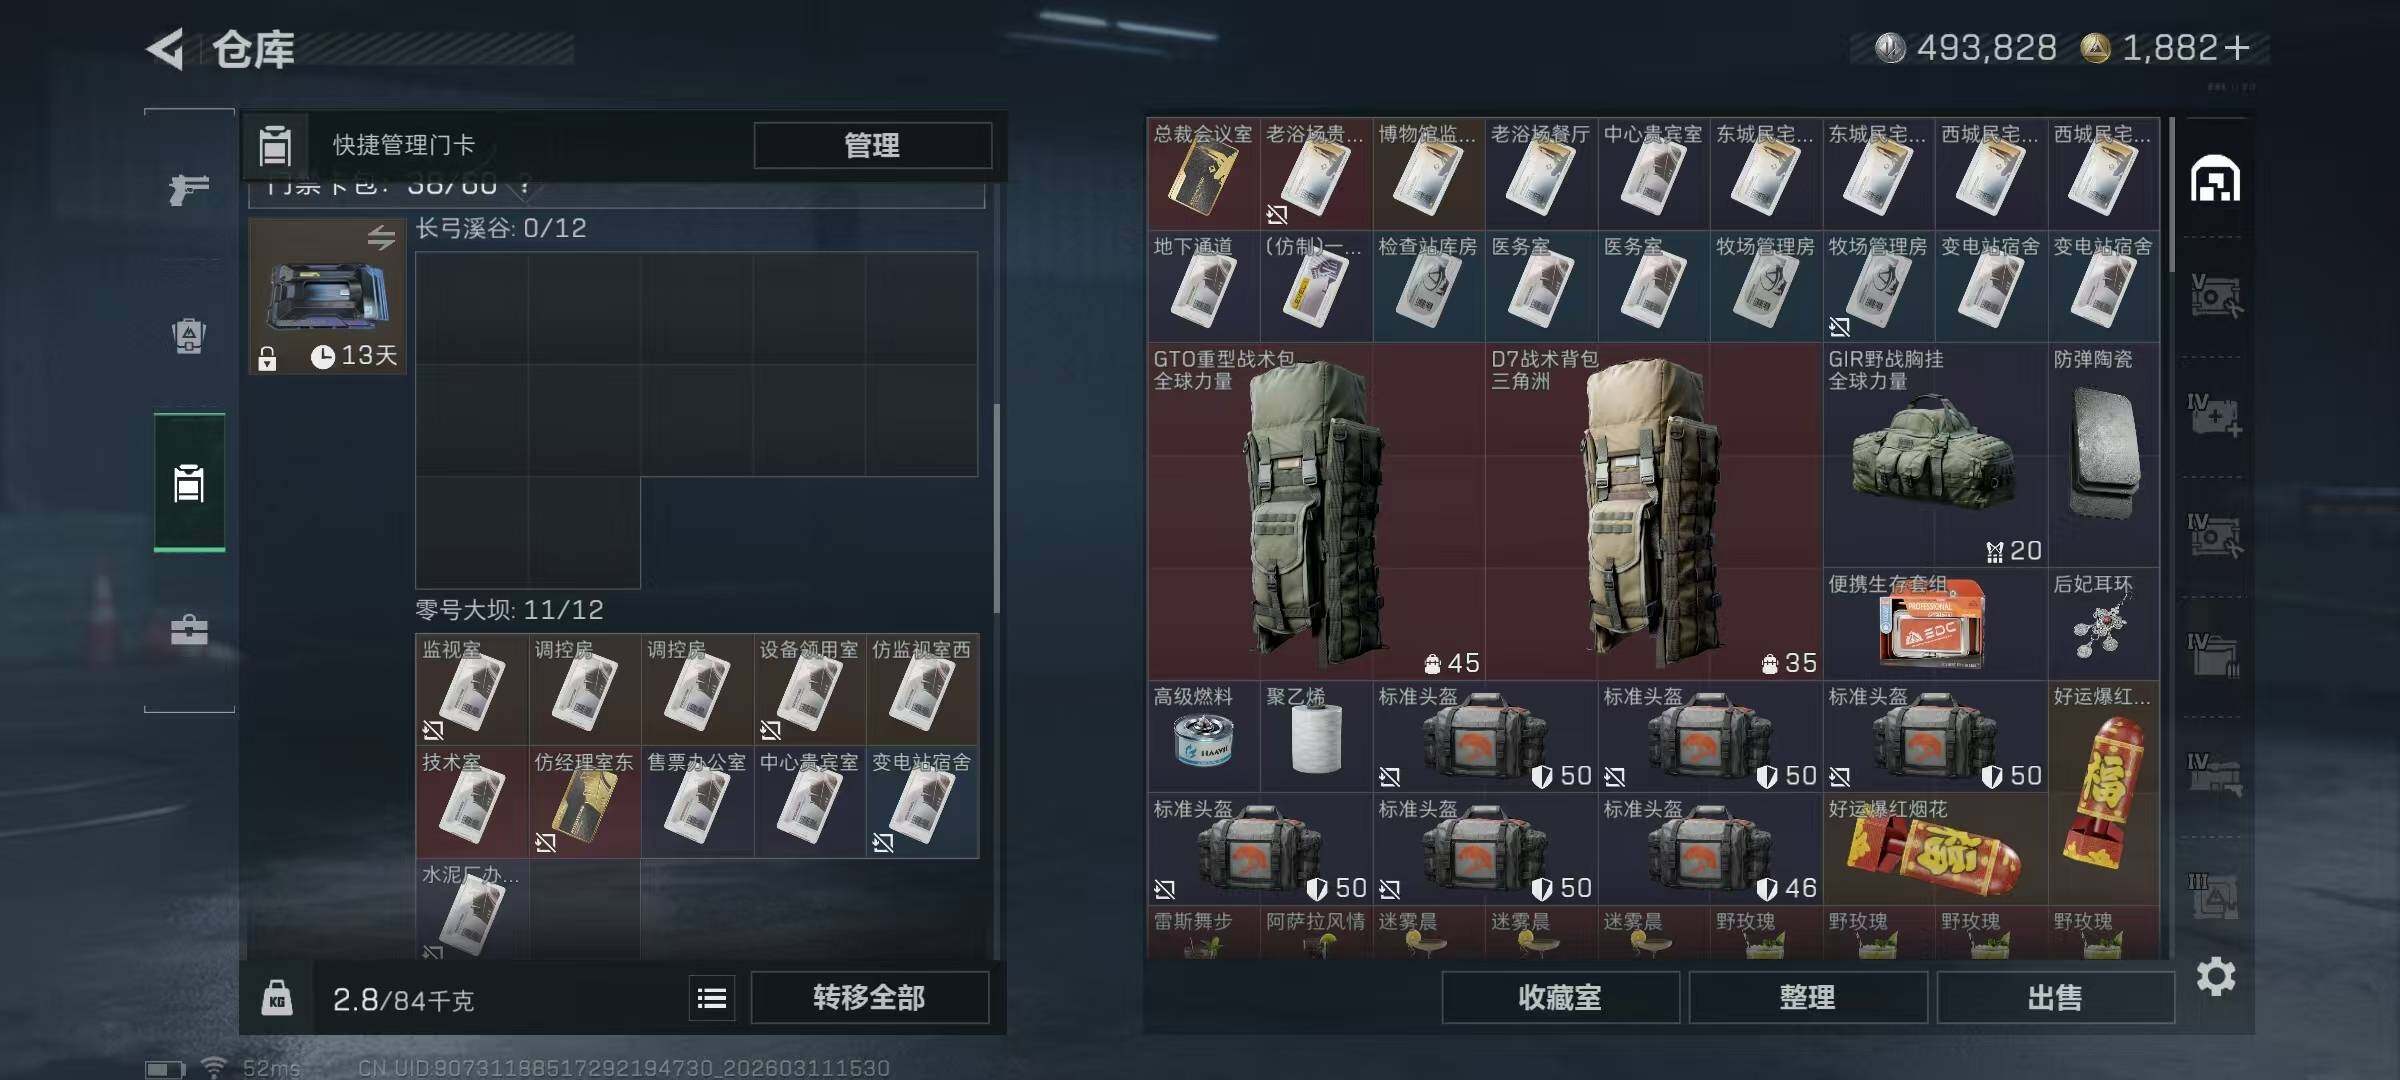Open the 收藏室 button
This screenshot has height=1080, width=2400.
point(1560,998)
